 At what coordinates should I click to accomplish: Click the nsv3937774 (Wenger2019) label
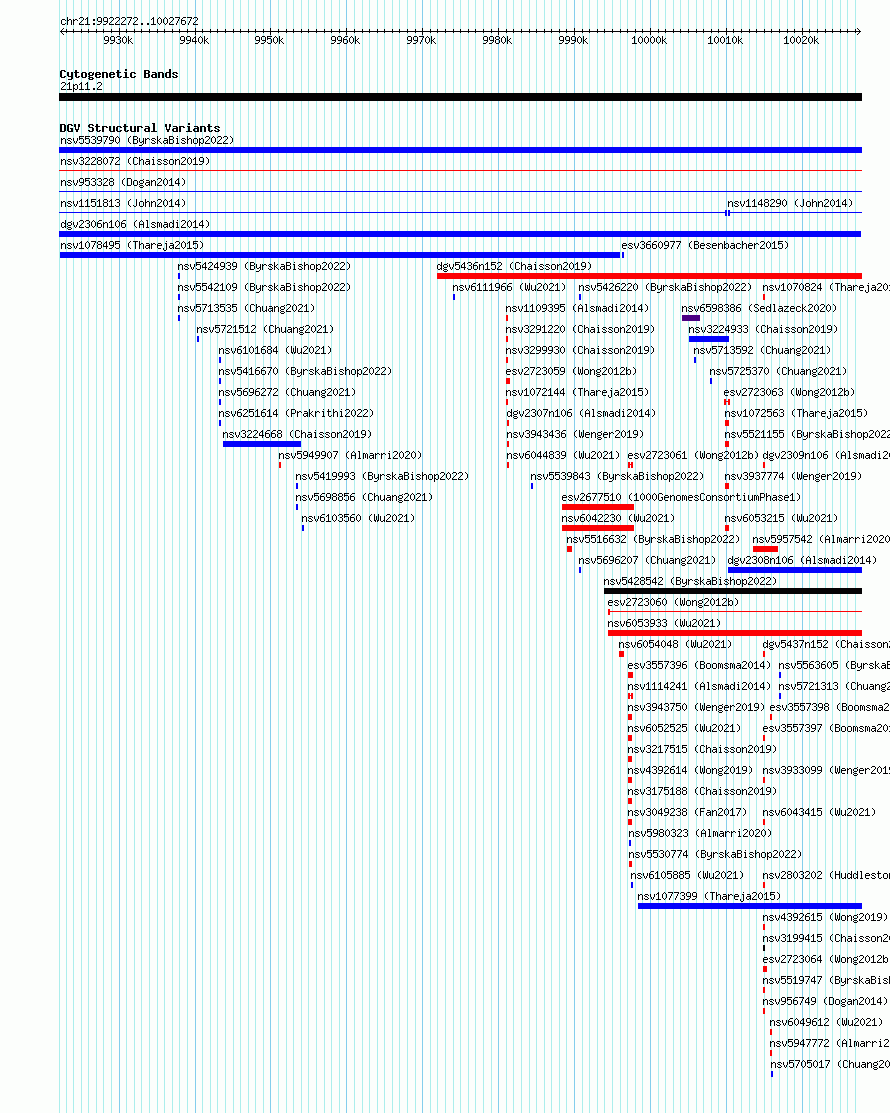pos(793,477)
